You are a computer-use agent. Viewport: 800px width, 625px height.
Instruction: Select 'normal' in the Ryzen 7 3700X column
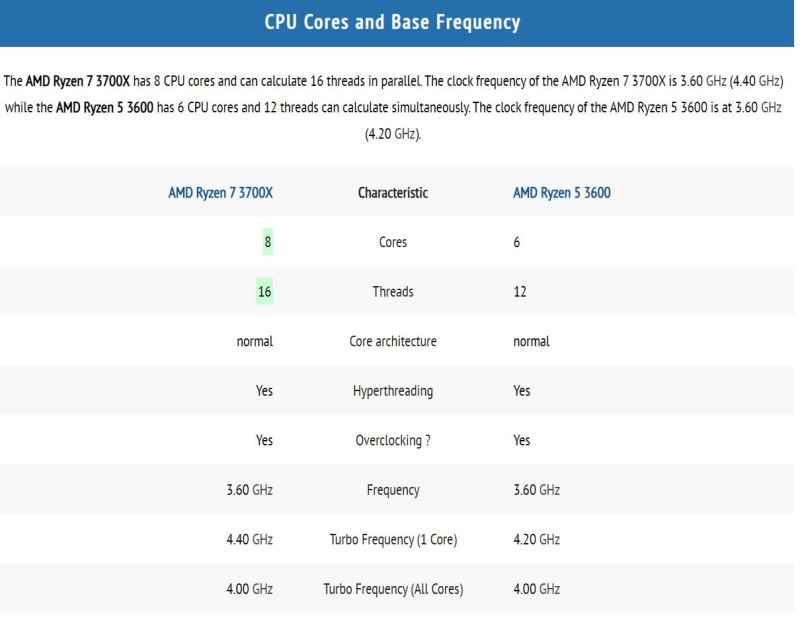(255, 341)
